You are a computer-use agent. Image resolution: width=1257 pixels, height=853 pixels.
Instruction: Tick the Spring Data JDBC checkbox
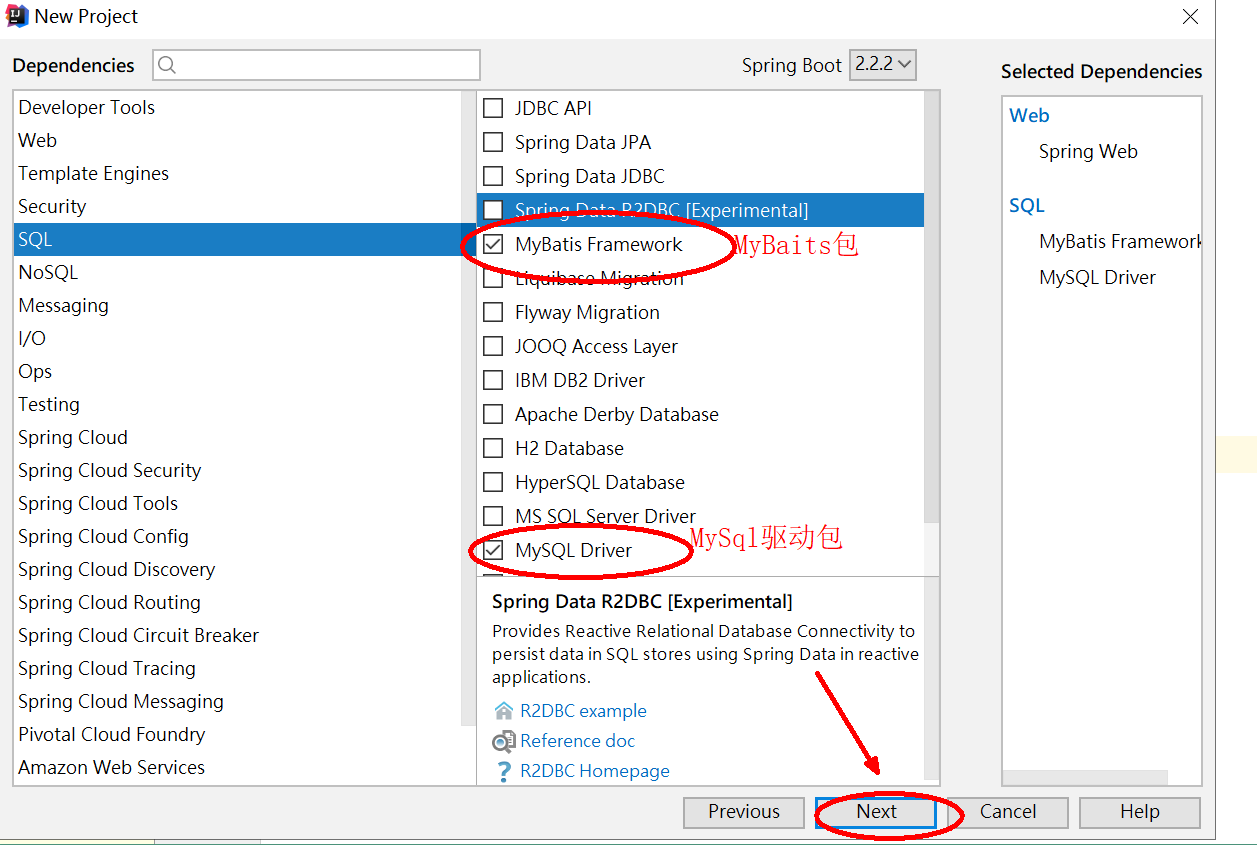pyautogui.click(x=493, y=176)
